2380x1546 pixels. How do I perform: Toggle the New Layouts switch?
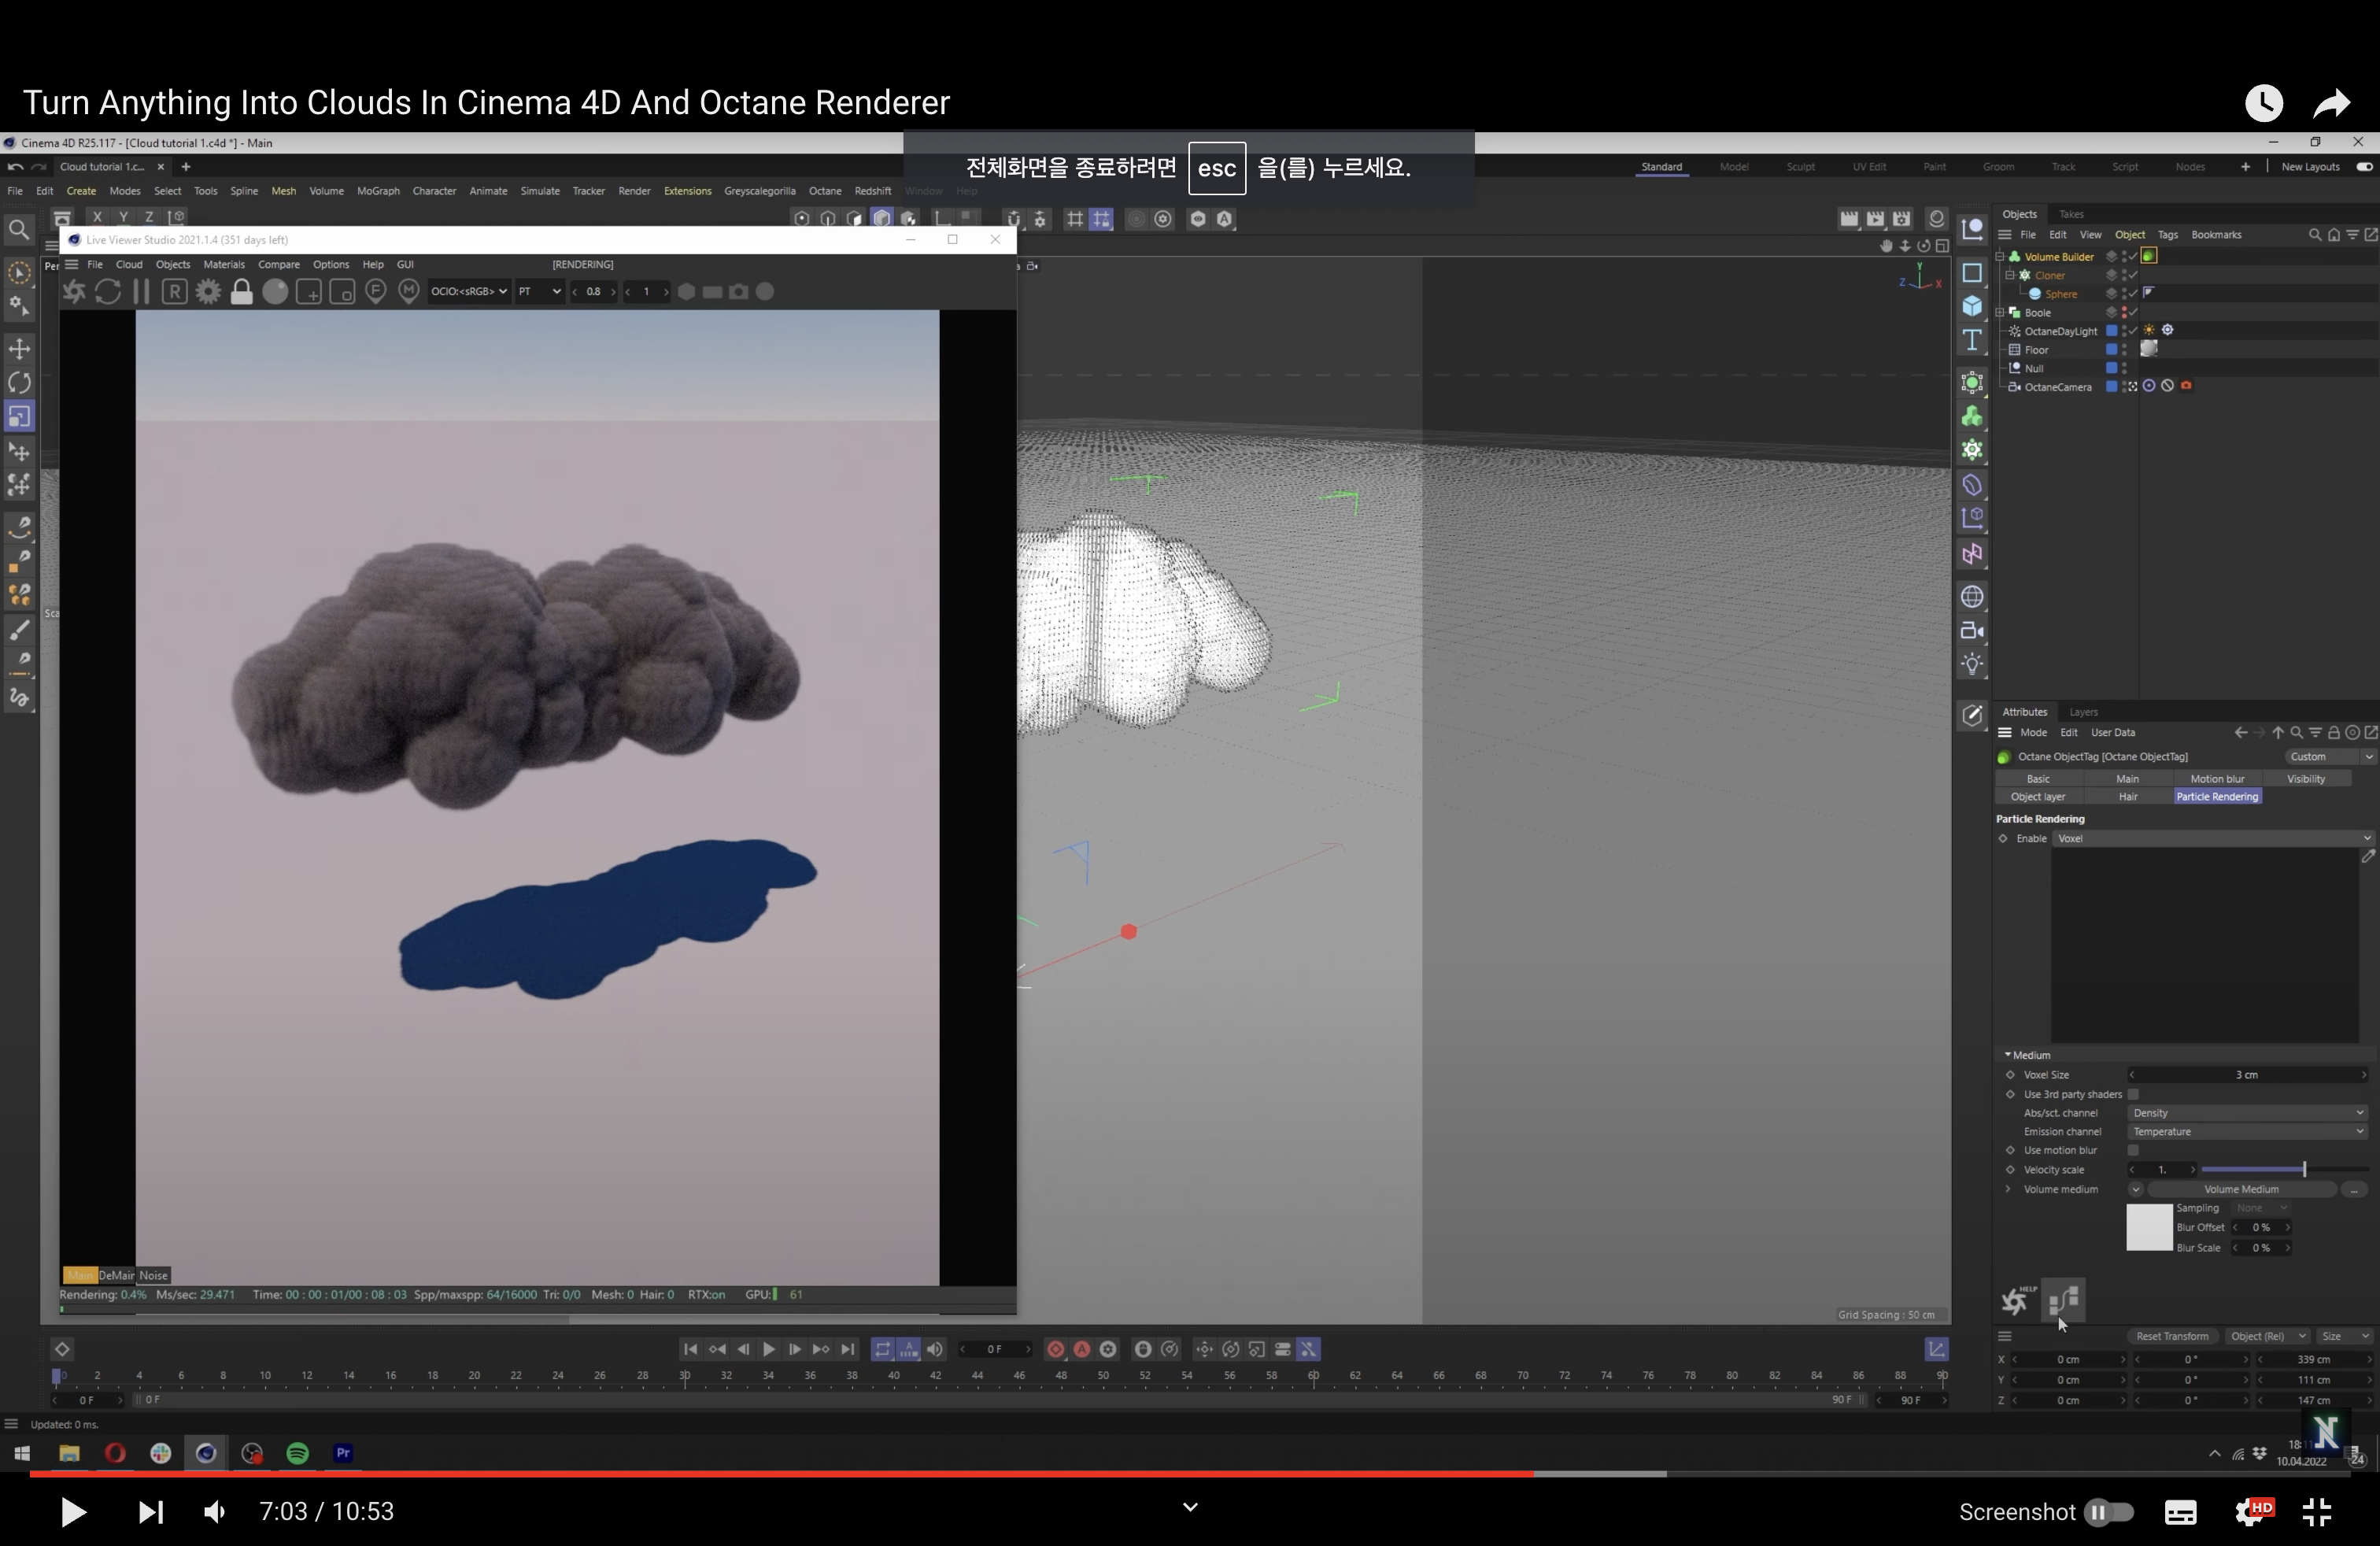pyautogui.click(x=2364, y=167)
